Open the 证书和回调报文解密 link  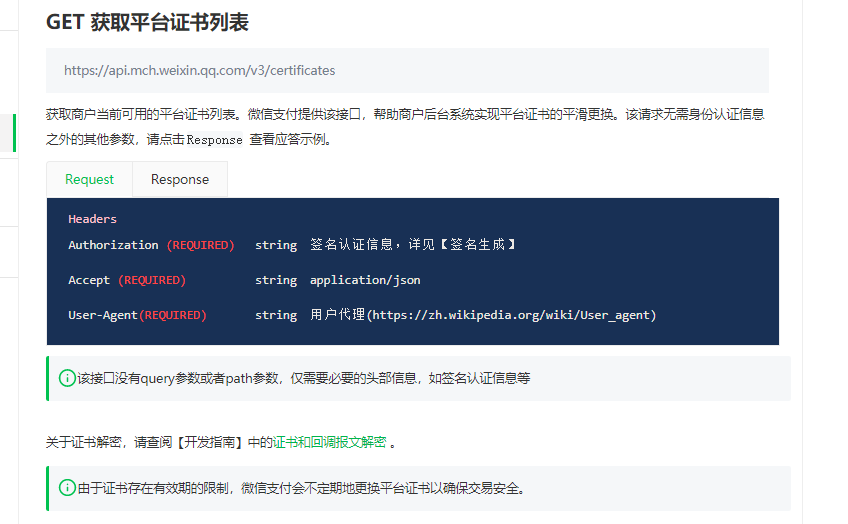click(329, 442)
